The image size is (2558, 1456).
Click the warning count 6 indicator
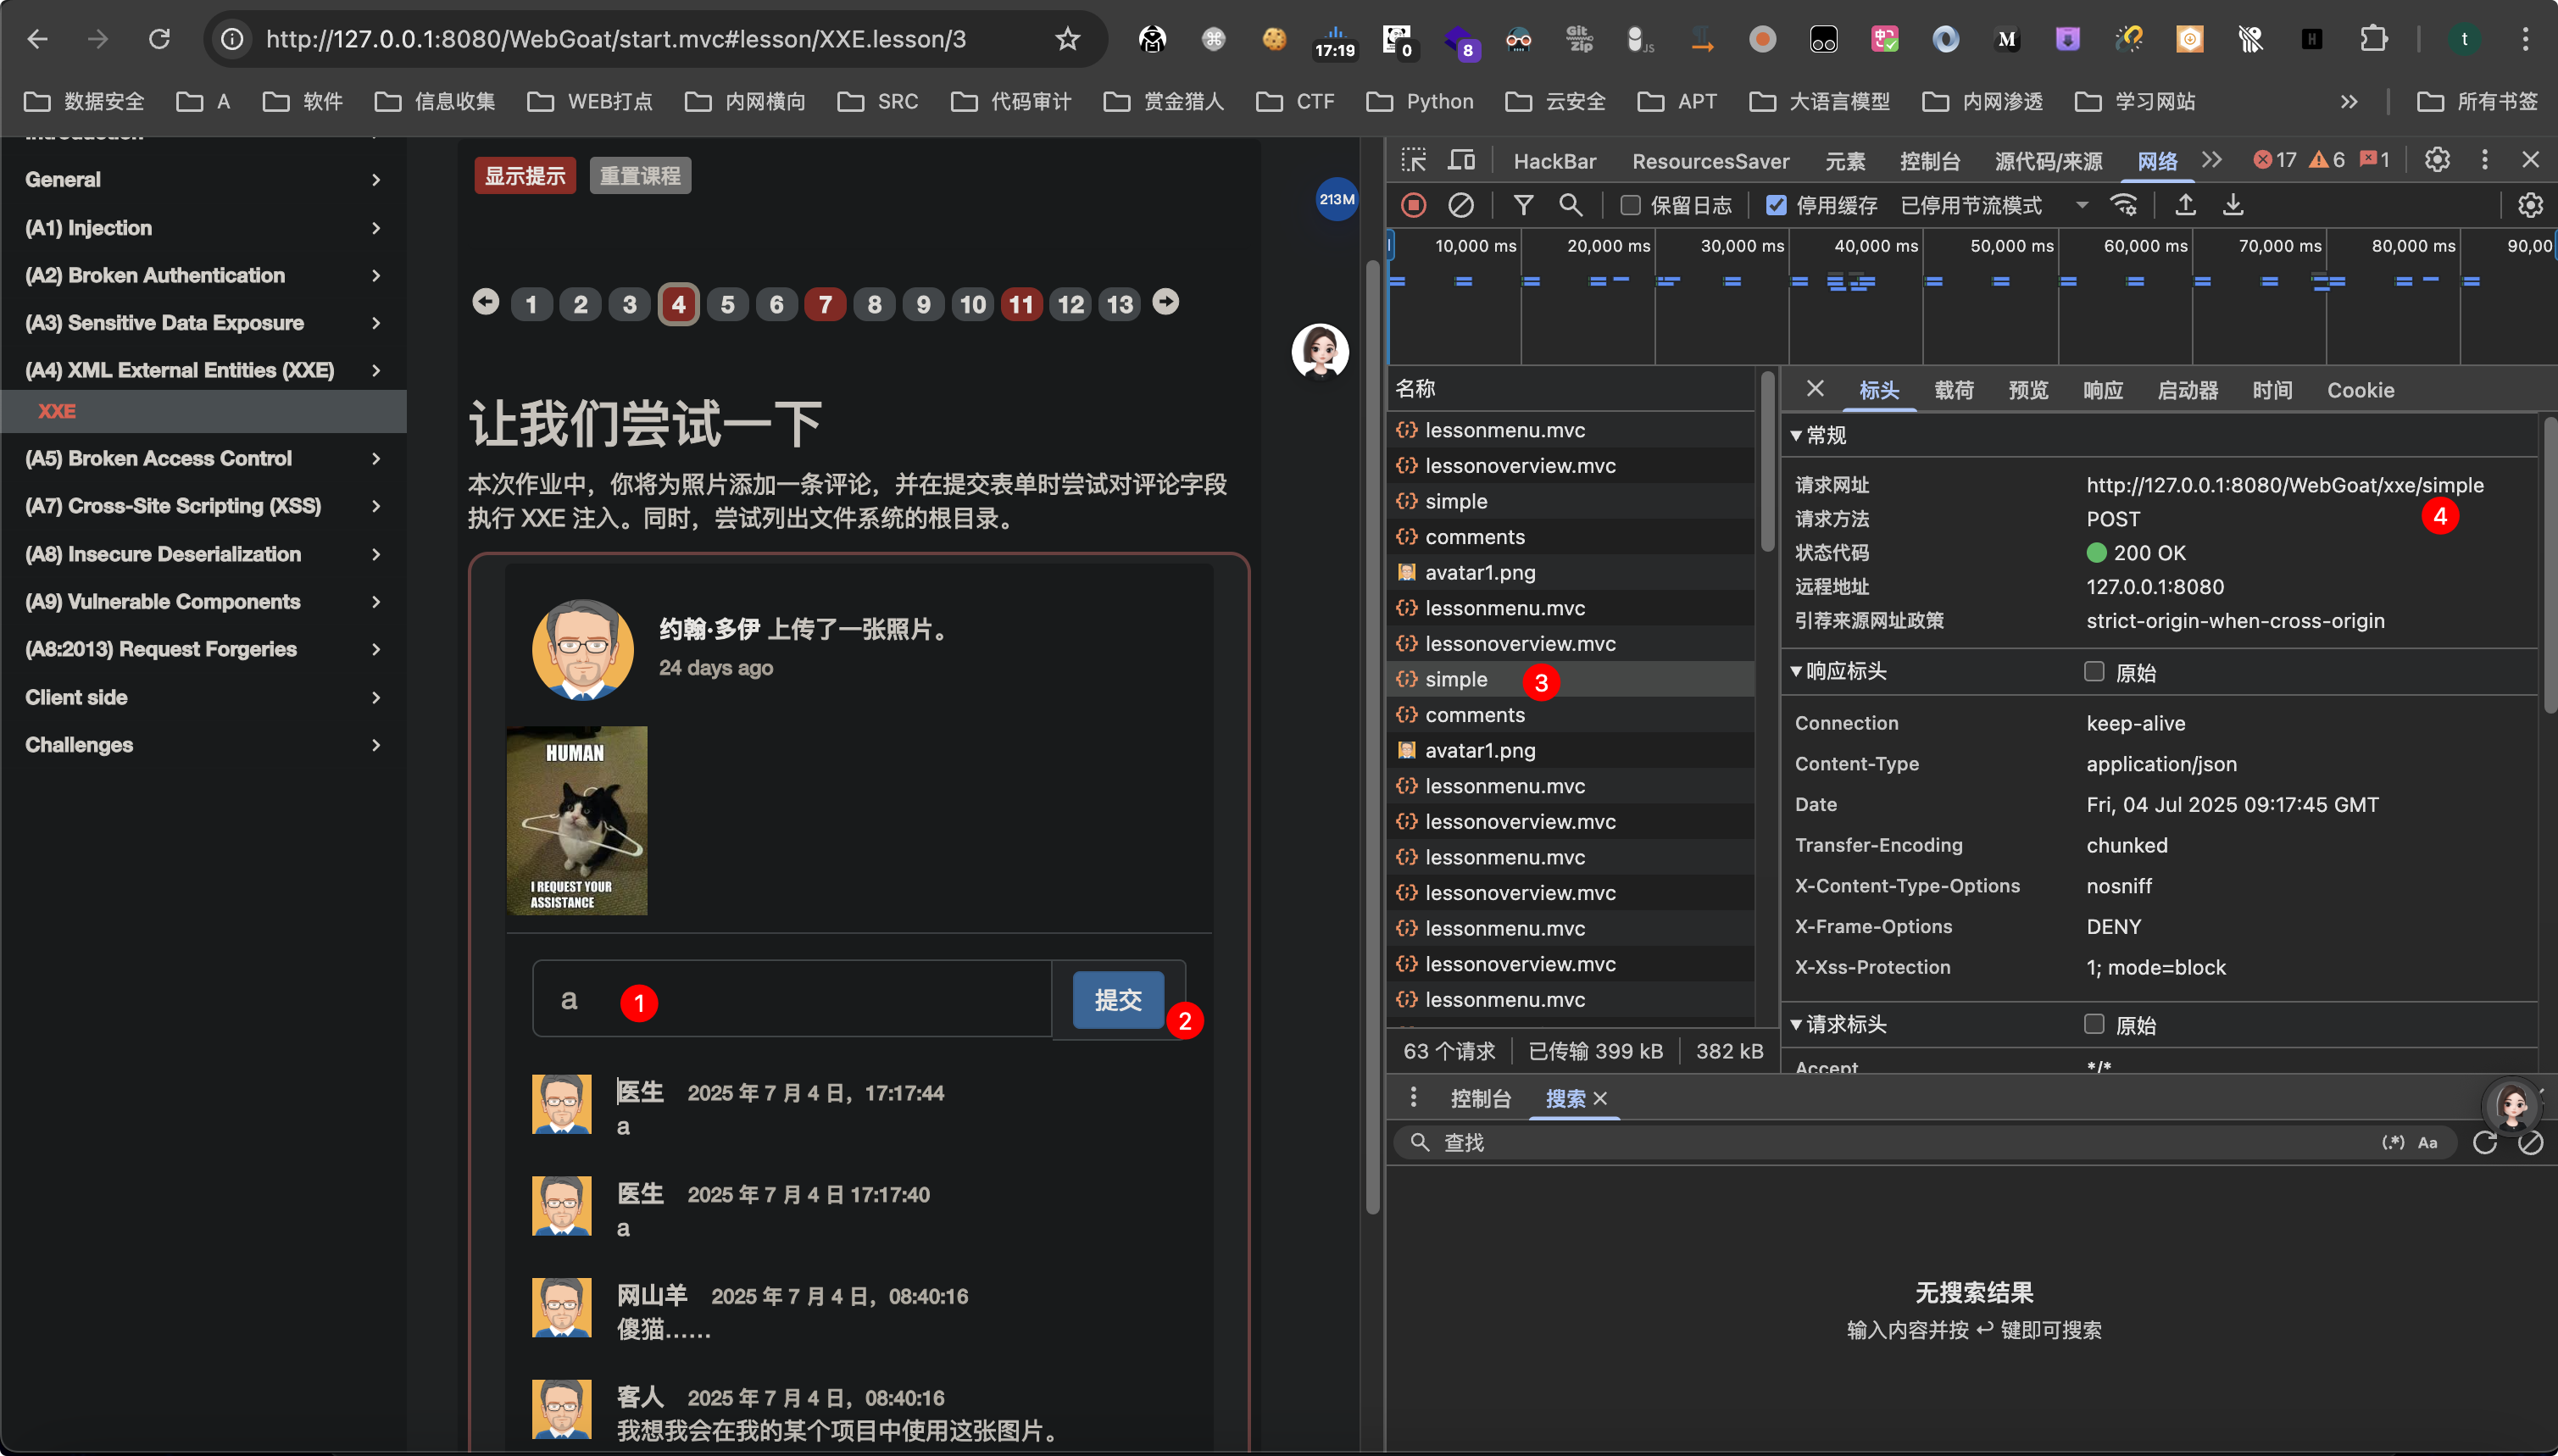(2327, 160)
